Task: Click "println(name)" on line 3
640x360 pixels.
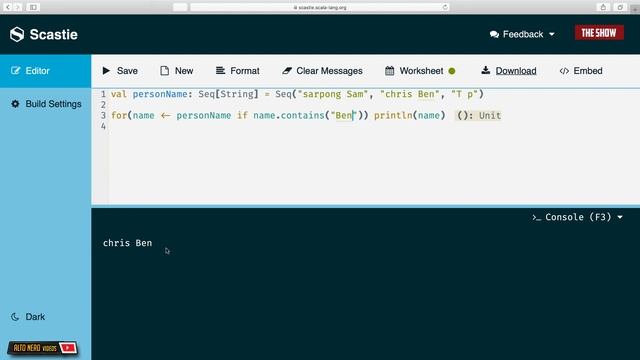Action: [x=409, y=116]
